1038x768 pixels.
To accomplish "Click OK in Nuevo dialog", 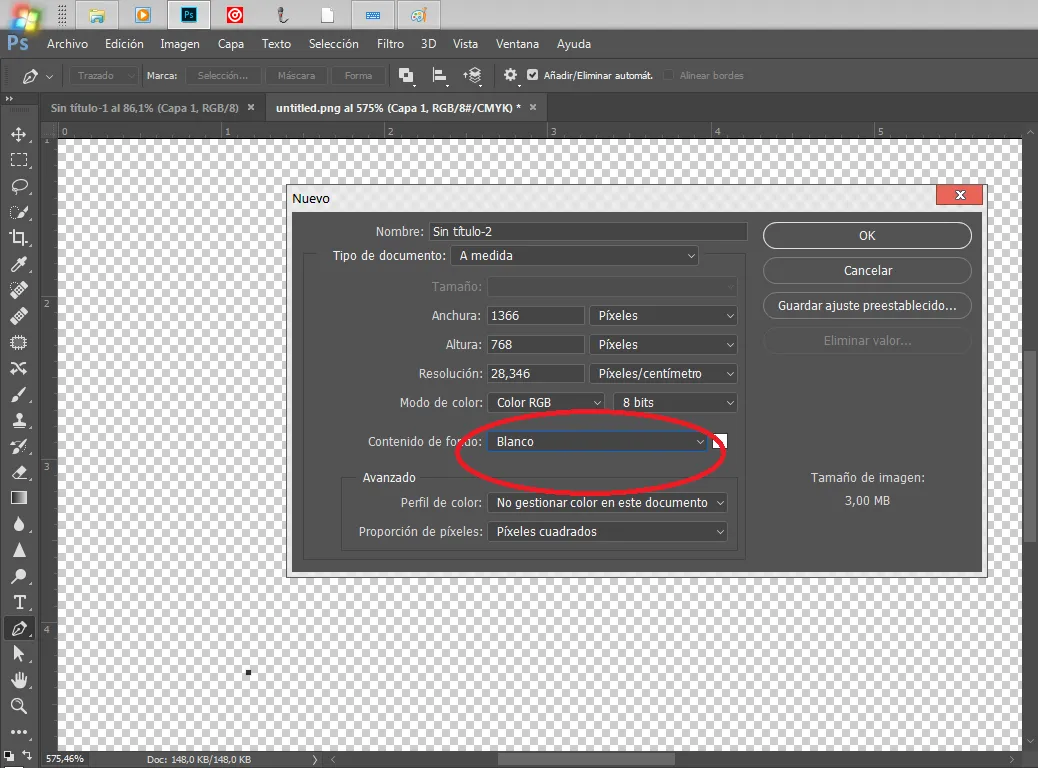I will [x=867, y=236].
